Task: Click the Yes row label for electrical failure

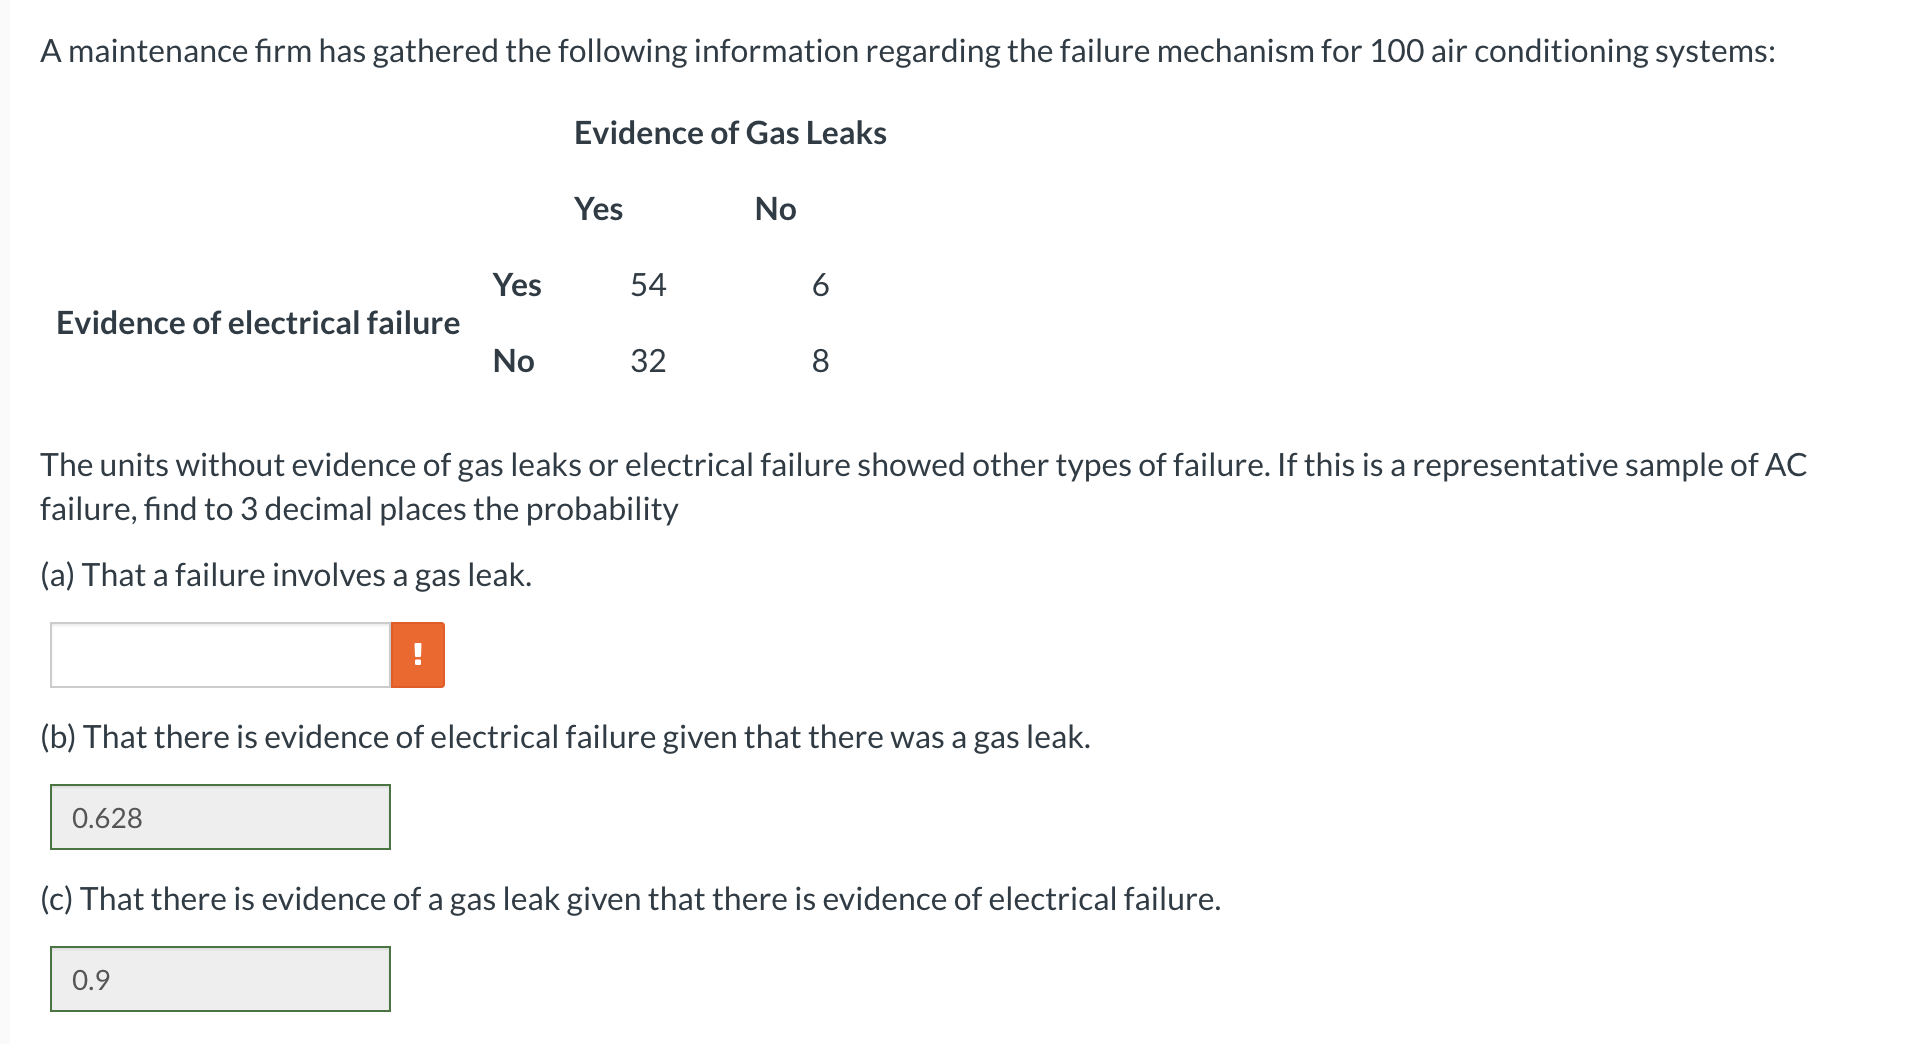Action: tap(516, 285)
